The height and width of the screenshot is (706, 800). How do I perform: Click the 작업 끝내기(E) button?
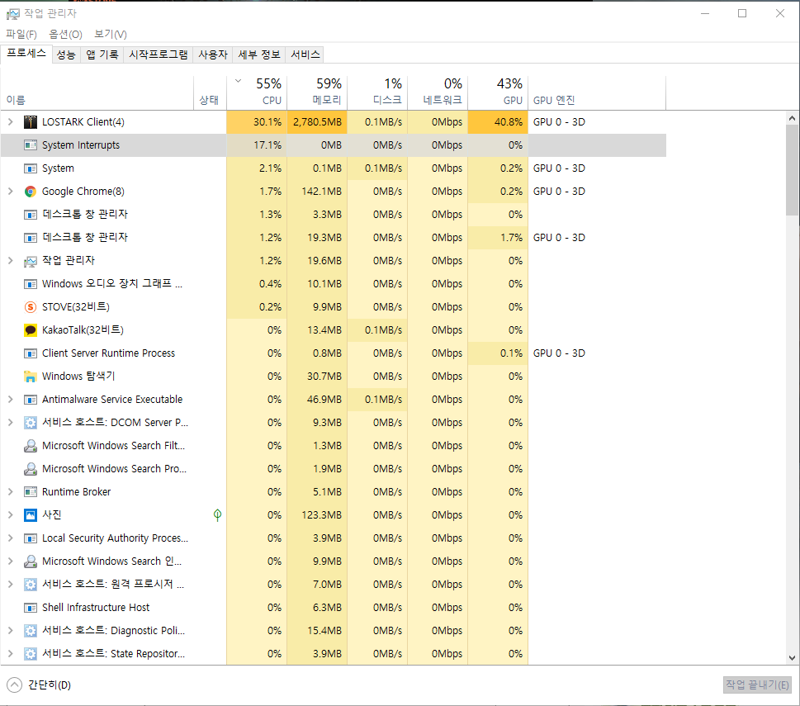coord(757,685)
